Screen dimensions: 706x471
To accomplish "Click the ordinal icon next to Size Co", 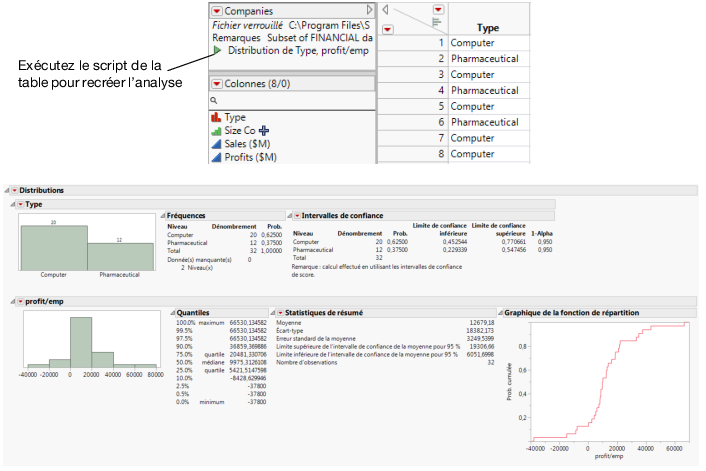I will coord(216,131).
